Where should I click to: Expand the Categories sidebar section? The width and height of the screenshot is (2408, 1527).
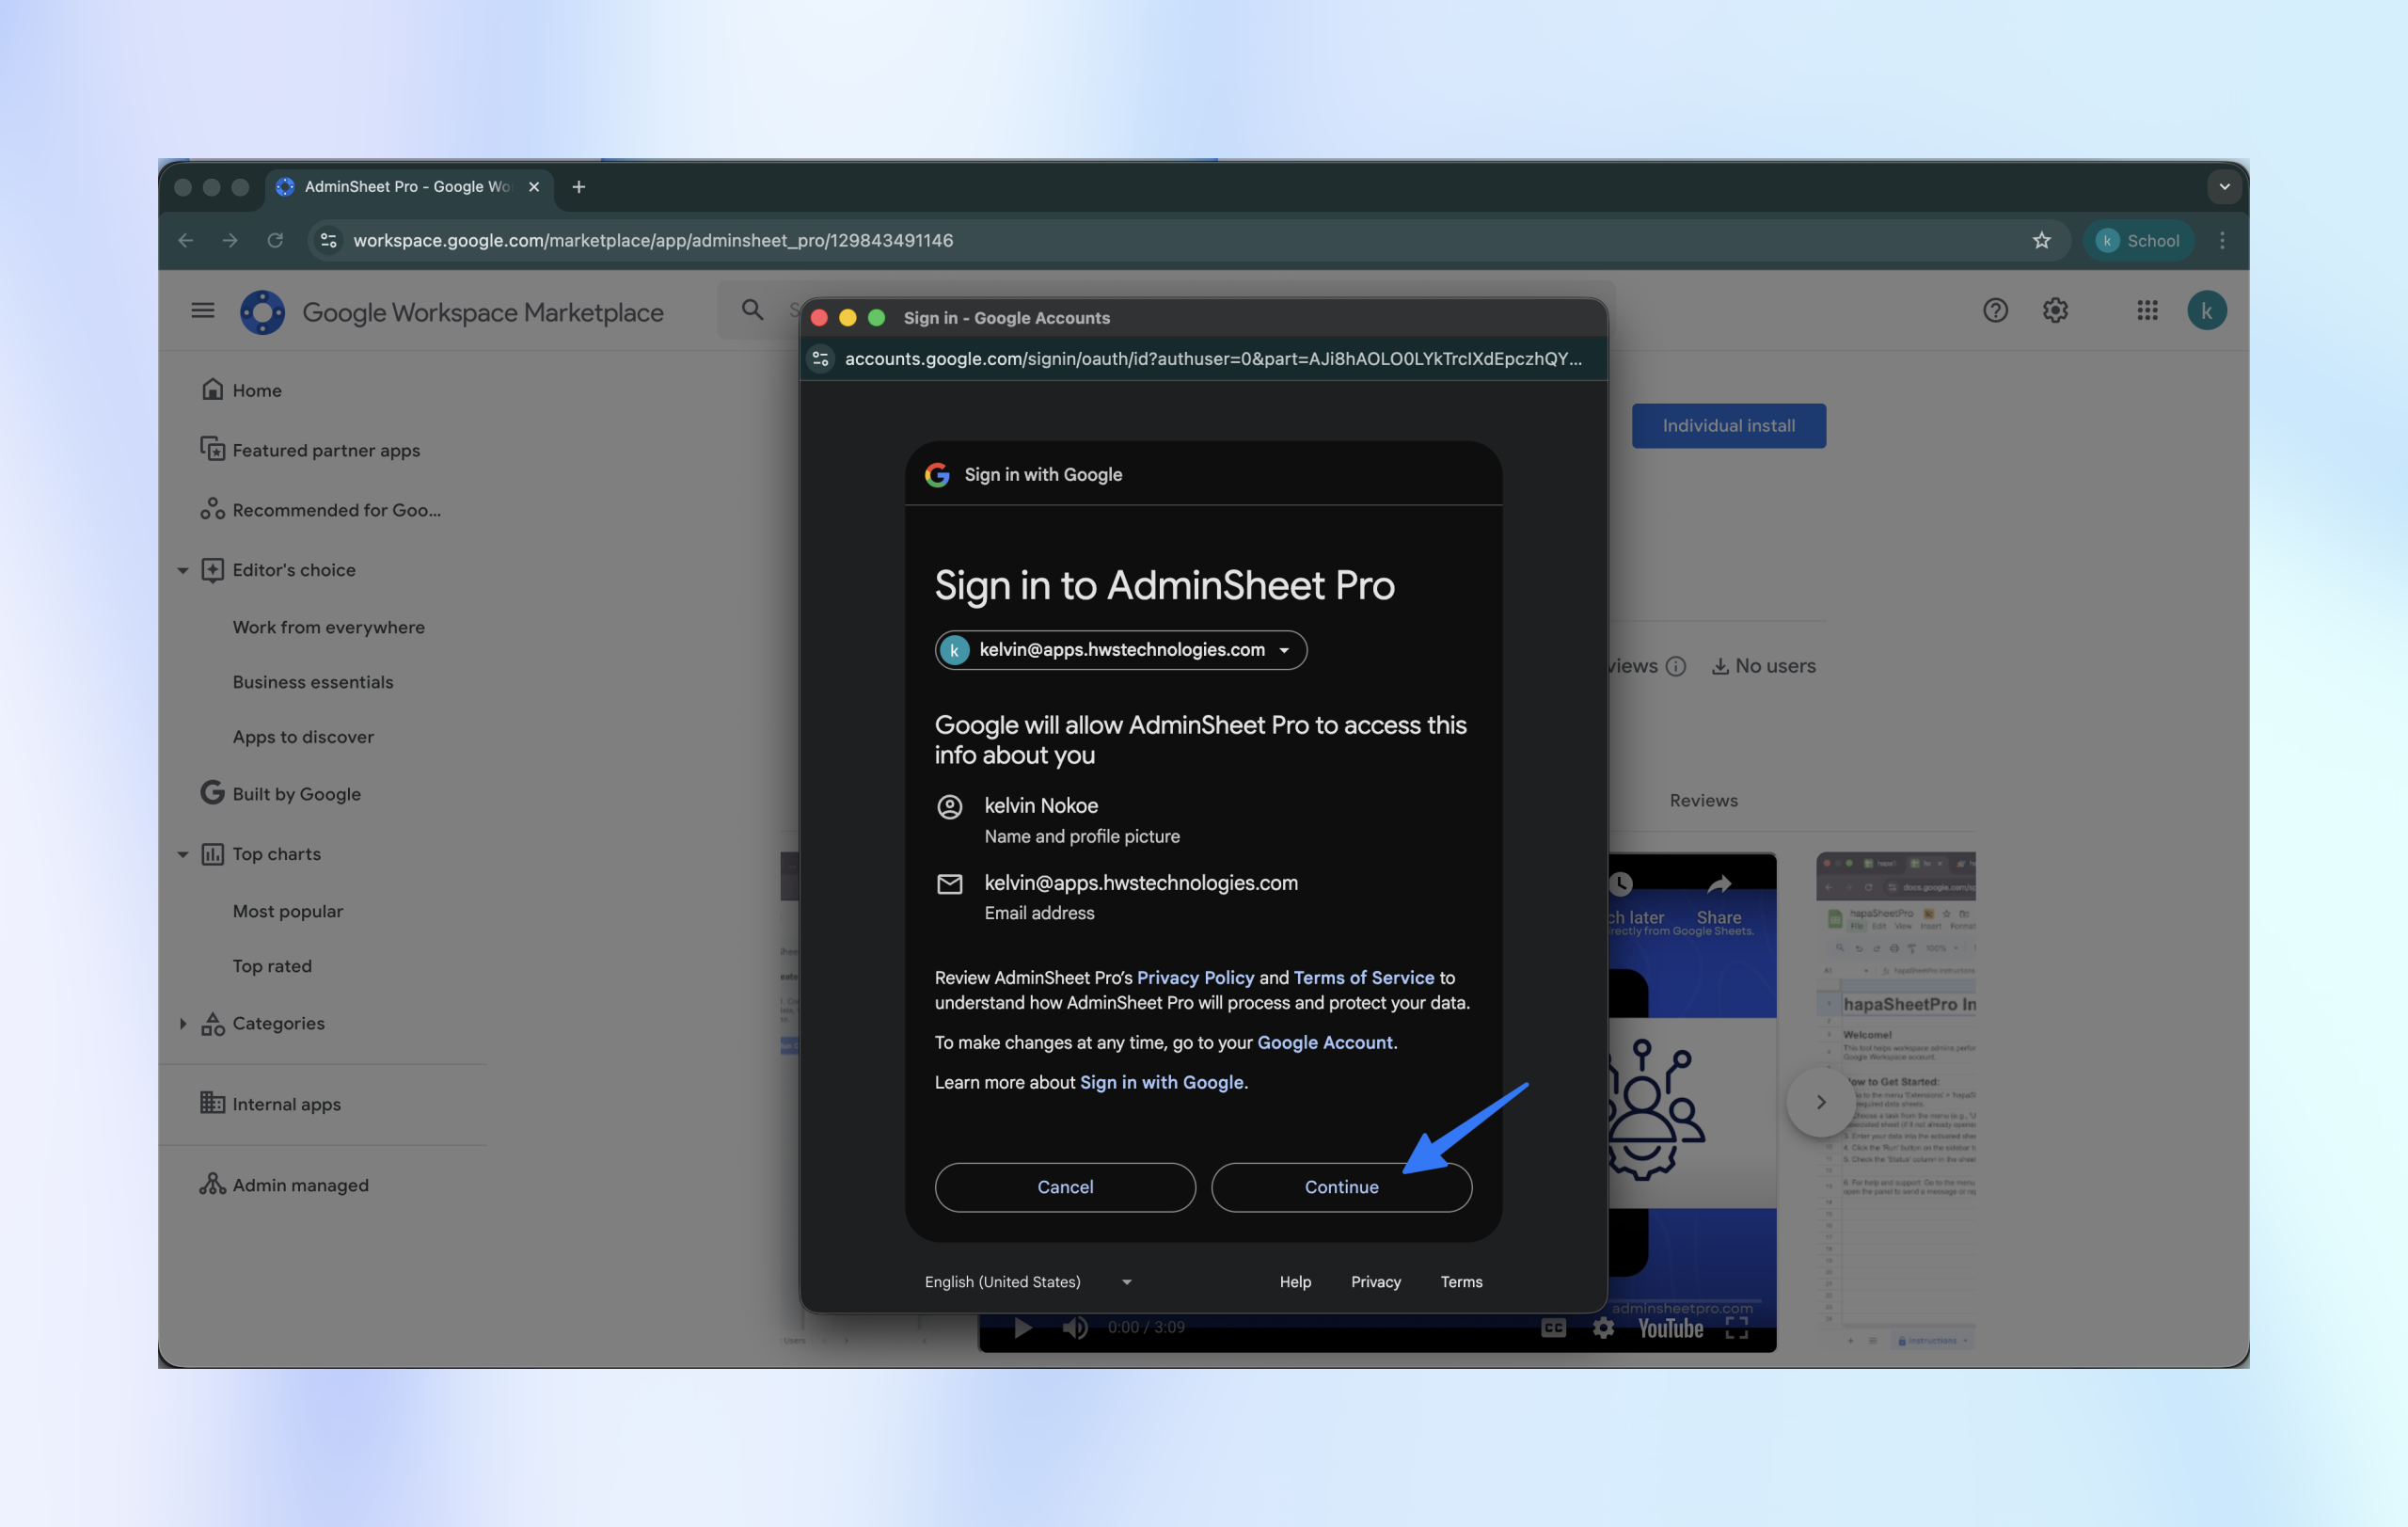pos(183,1023)
